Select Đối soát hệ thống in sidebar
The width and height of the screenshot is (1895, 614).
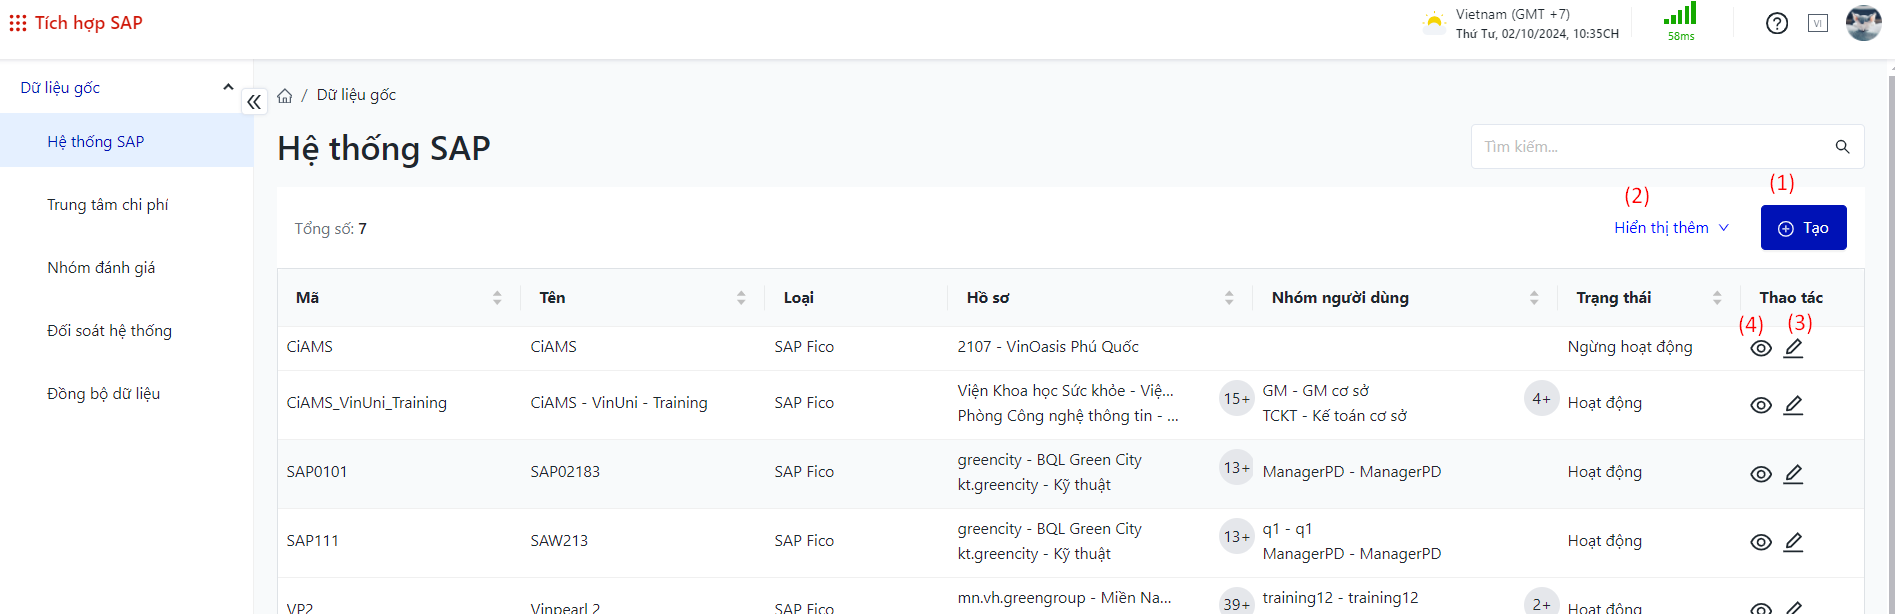109,331
